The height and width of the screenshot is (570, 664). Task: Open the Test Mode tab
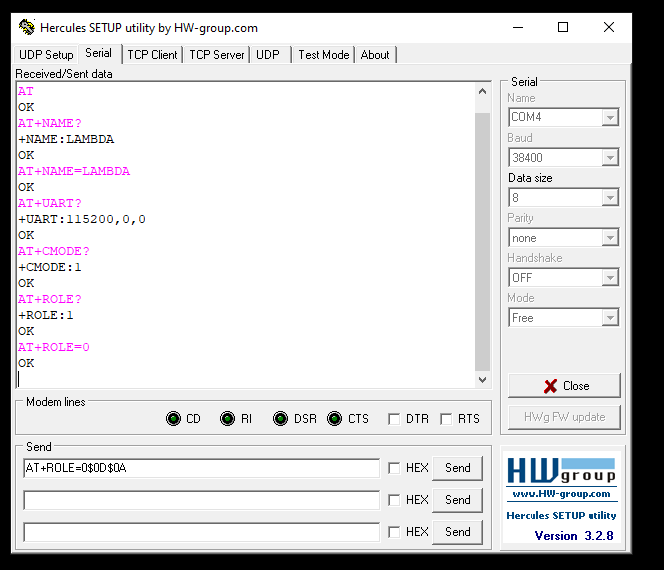coord(324,55)
